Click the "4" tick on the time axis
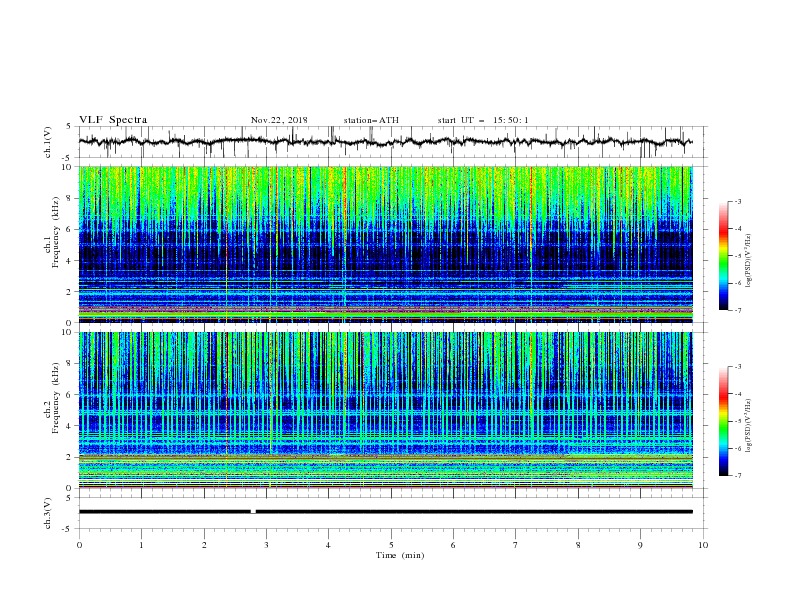 [x=328, y=545]
